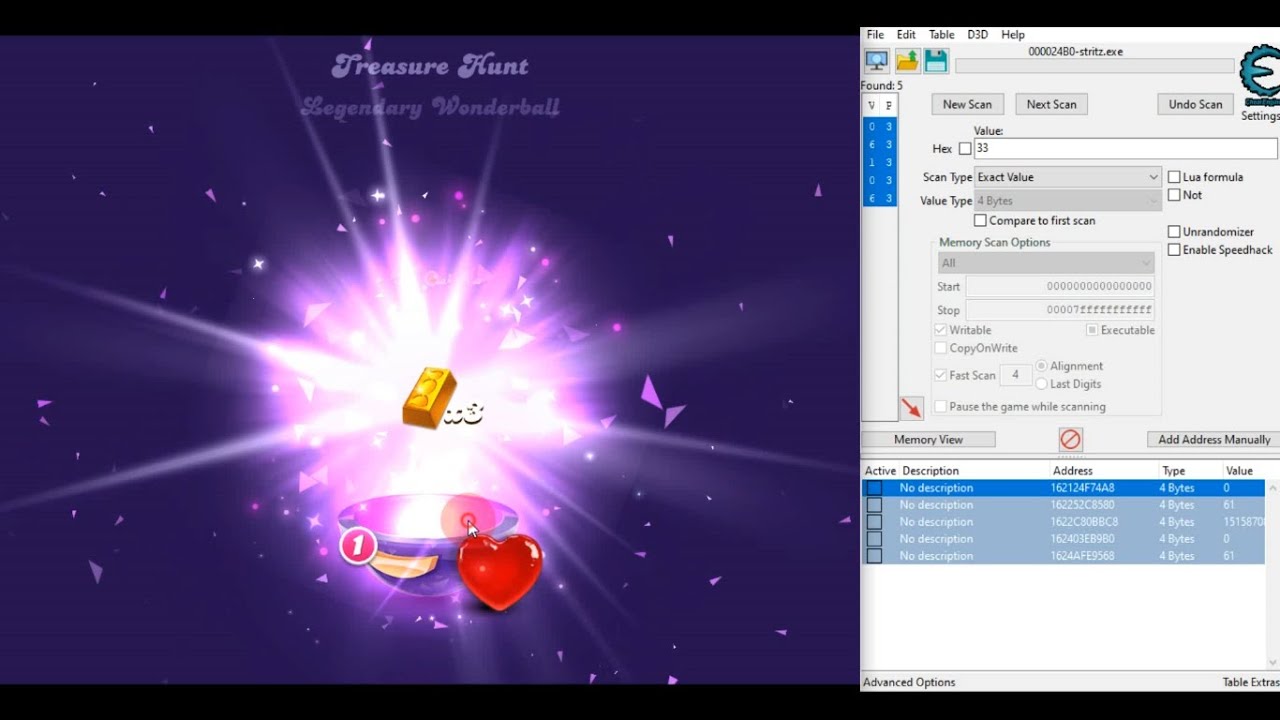Image resolution: width=1280 pixels, height=720 pixels.
Task: Save the table with floppy icon
Action: (936, 61)
